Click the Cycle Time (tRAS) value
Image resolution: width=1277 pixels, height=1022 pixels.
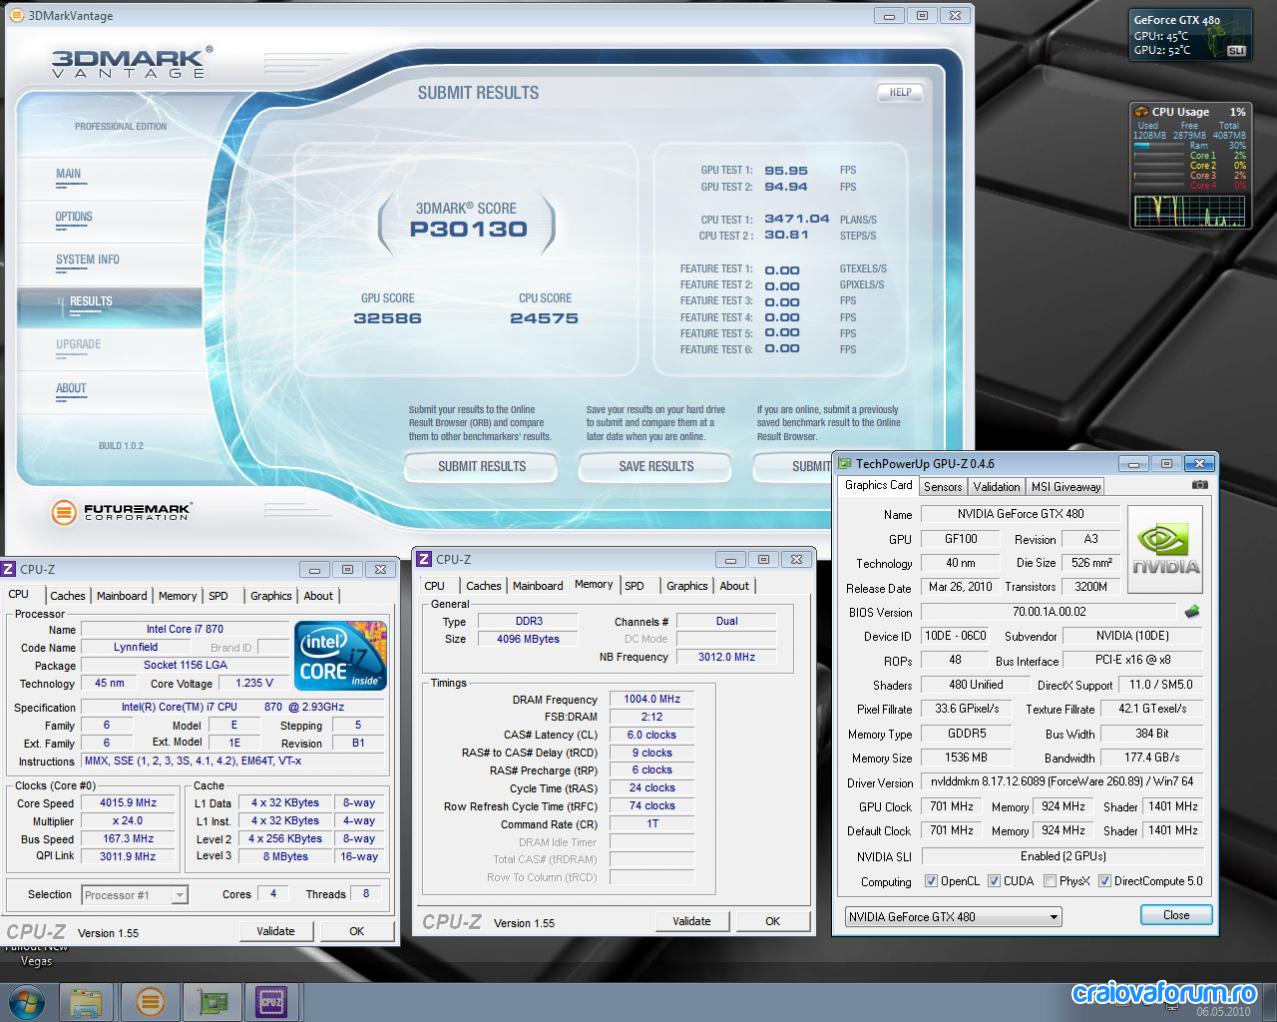pyautogui.click(x=651, y=788)
